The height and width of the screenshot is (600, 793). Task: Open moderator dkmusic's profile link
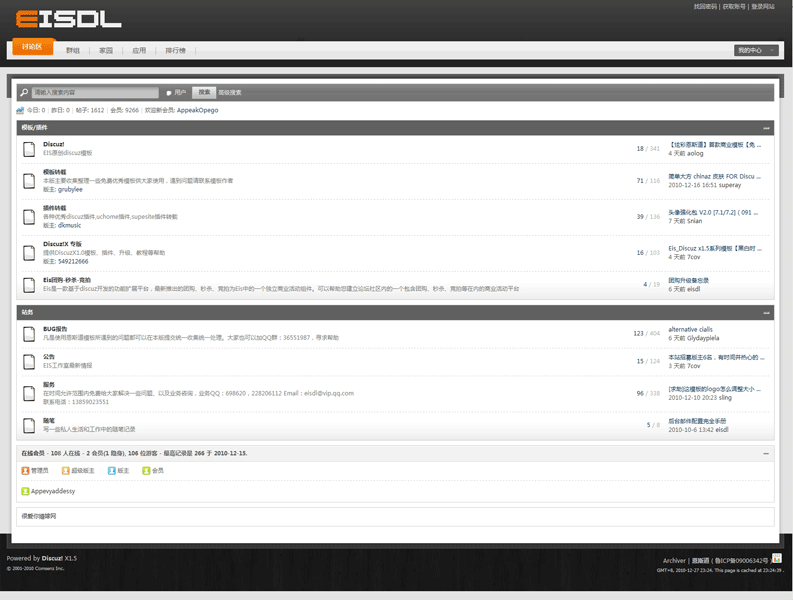tap(69, 226)
